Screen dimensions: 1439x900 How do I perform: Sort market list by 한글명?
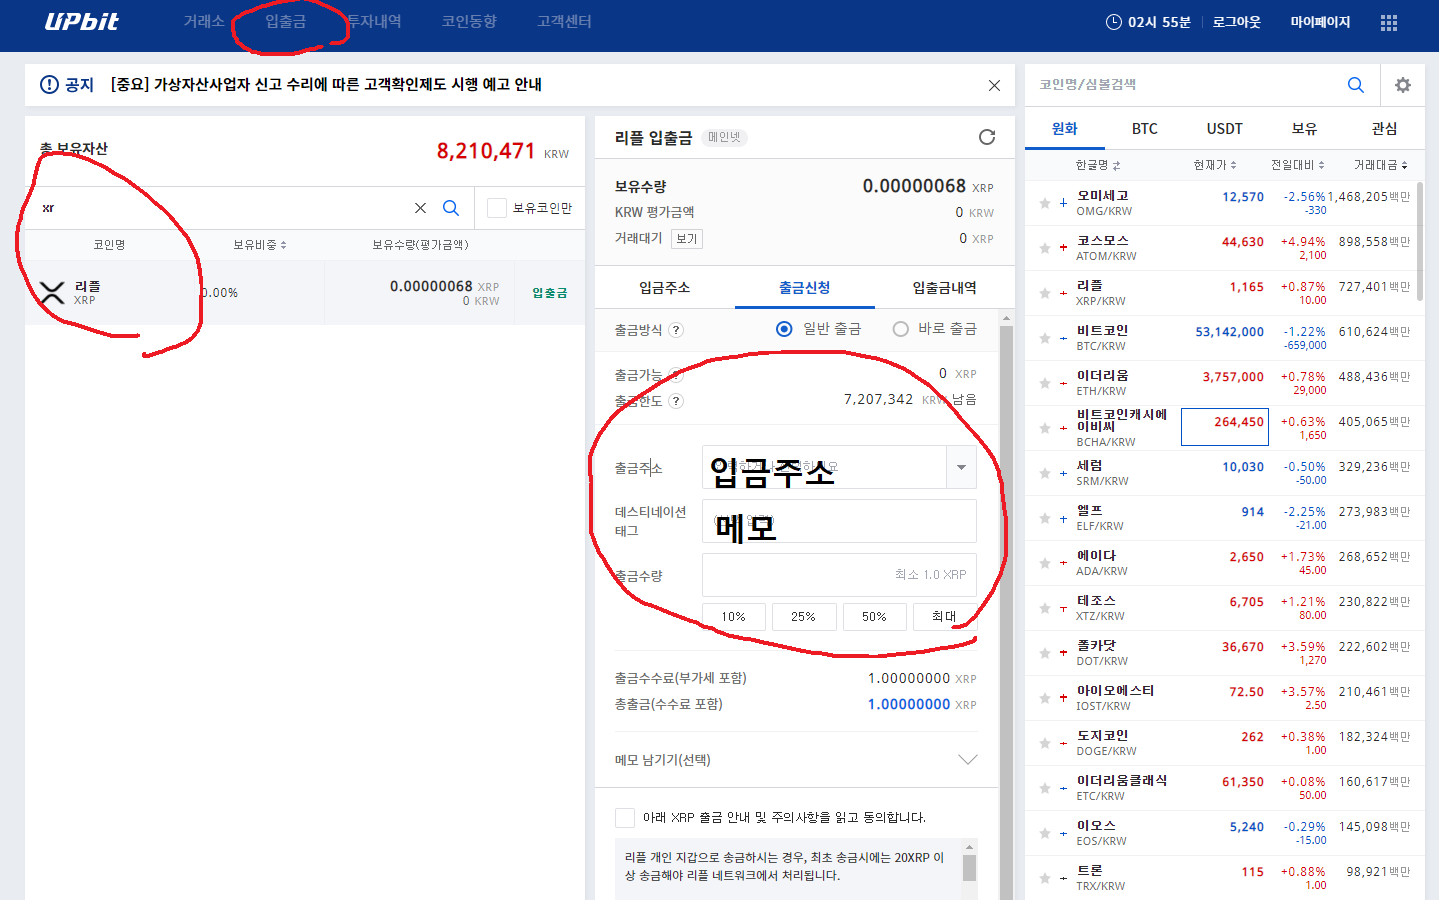click(1097, 165)
